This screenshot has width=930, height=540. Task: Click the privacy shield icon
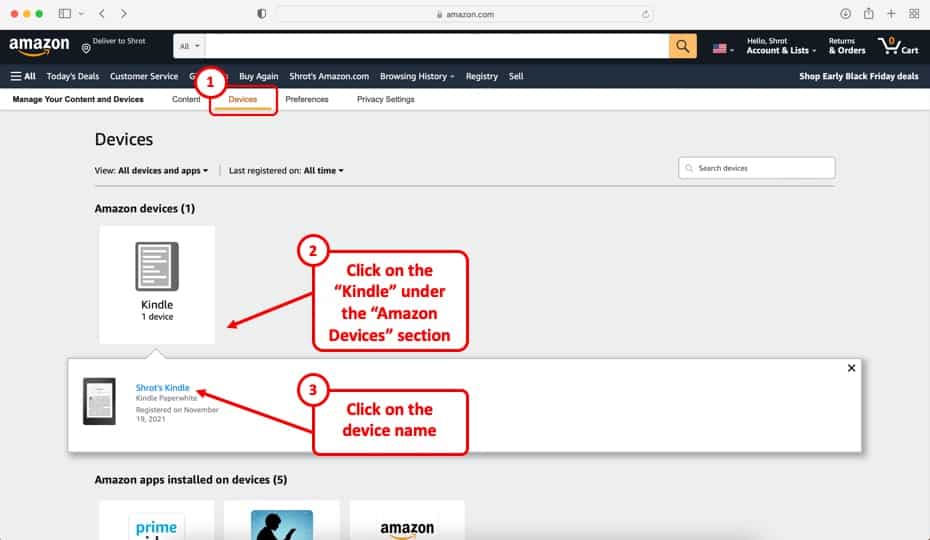tap(262, 14)
